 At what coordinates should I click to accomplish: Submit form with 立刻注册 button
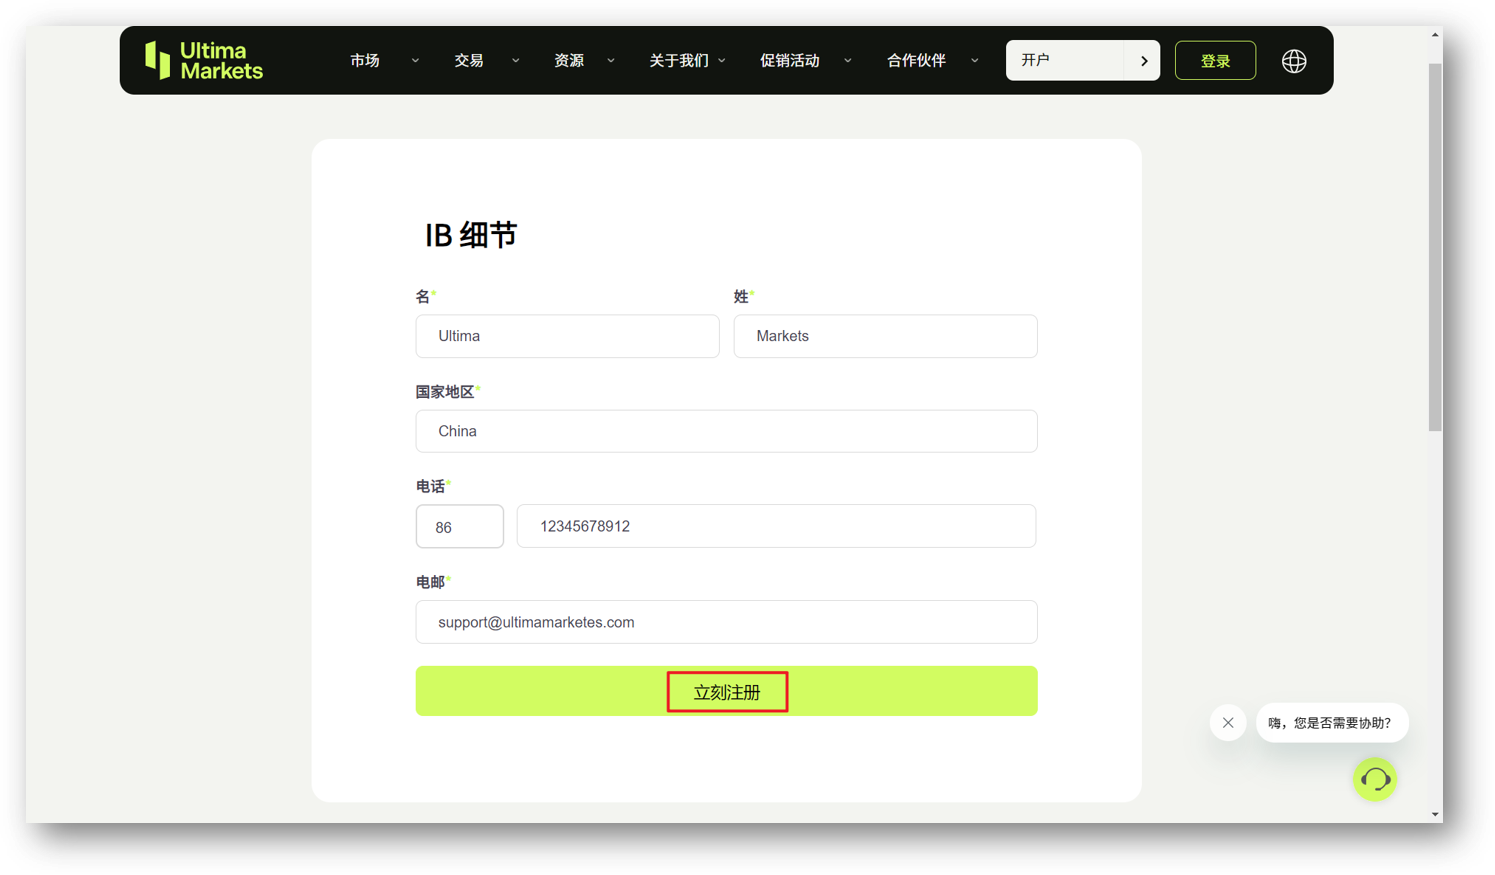[727, 691]
